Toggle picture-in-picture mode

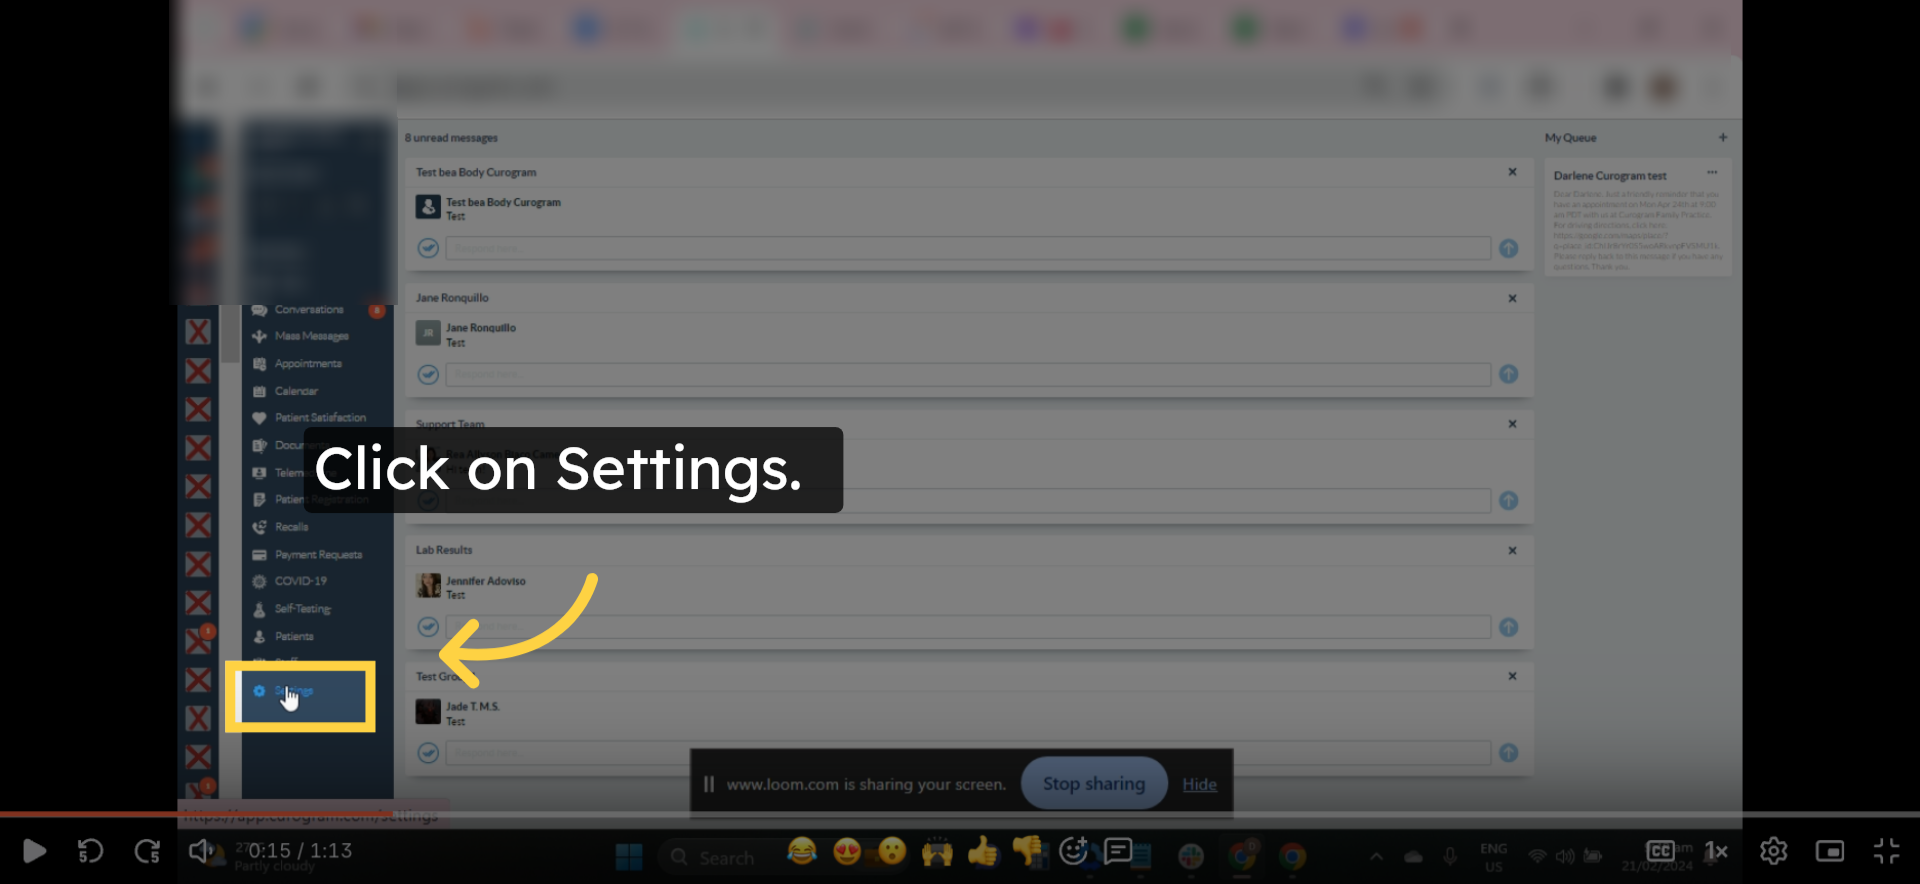coord(1830,851)
